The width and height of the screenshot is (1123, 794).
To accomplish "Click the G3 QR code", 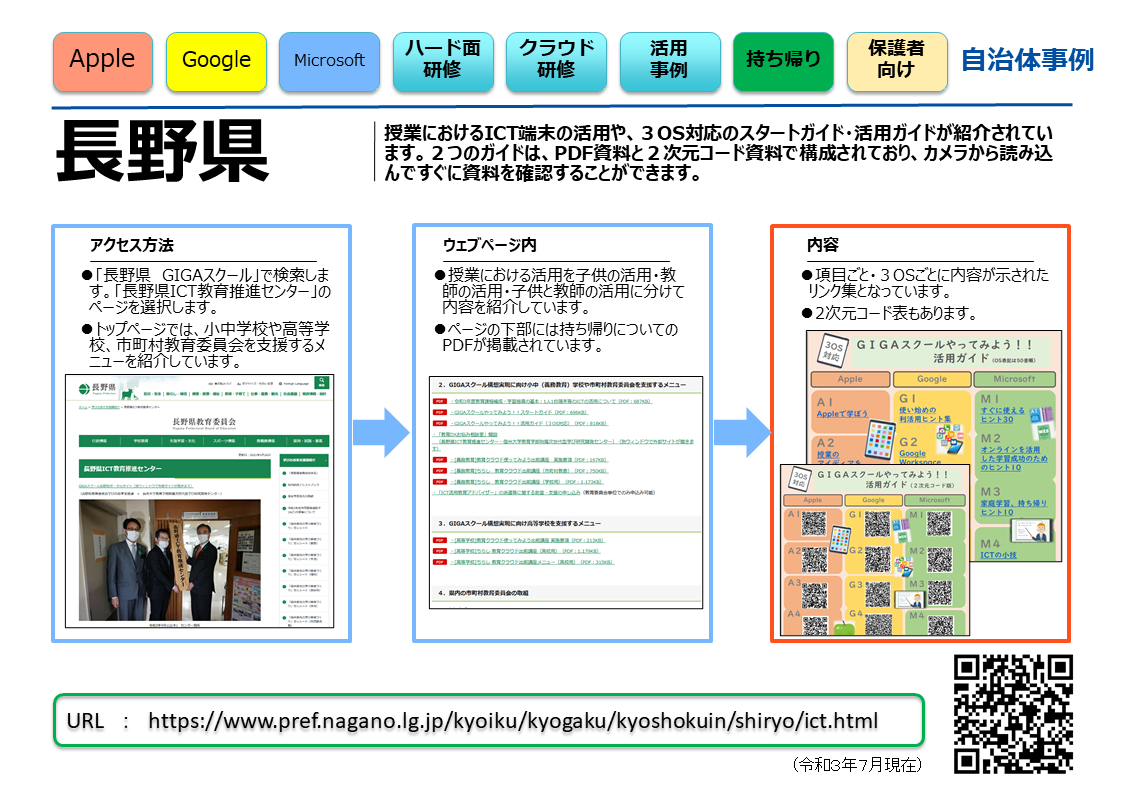I will 877,594.
